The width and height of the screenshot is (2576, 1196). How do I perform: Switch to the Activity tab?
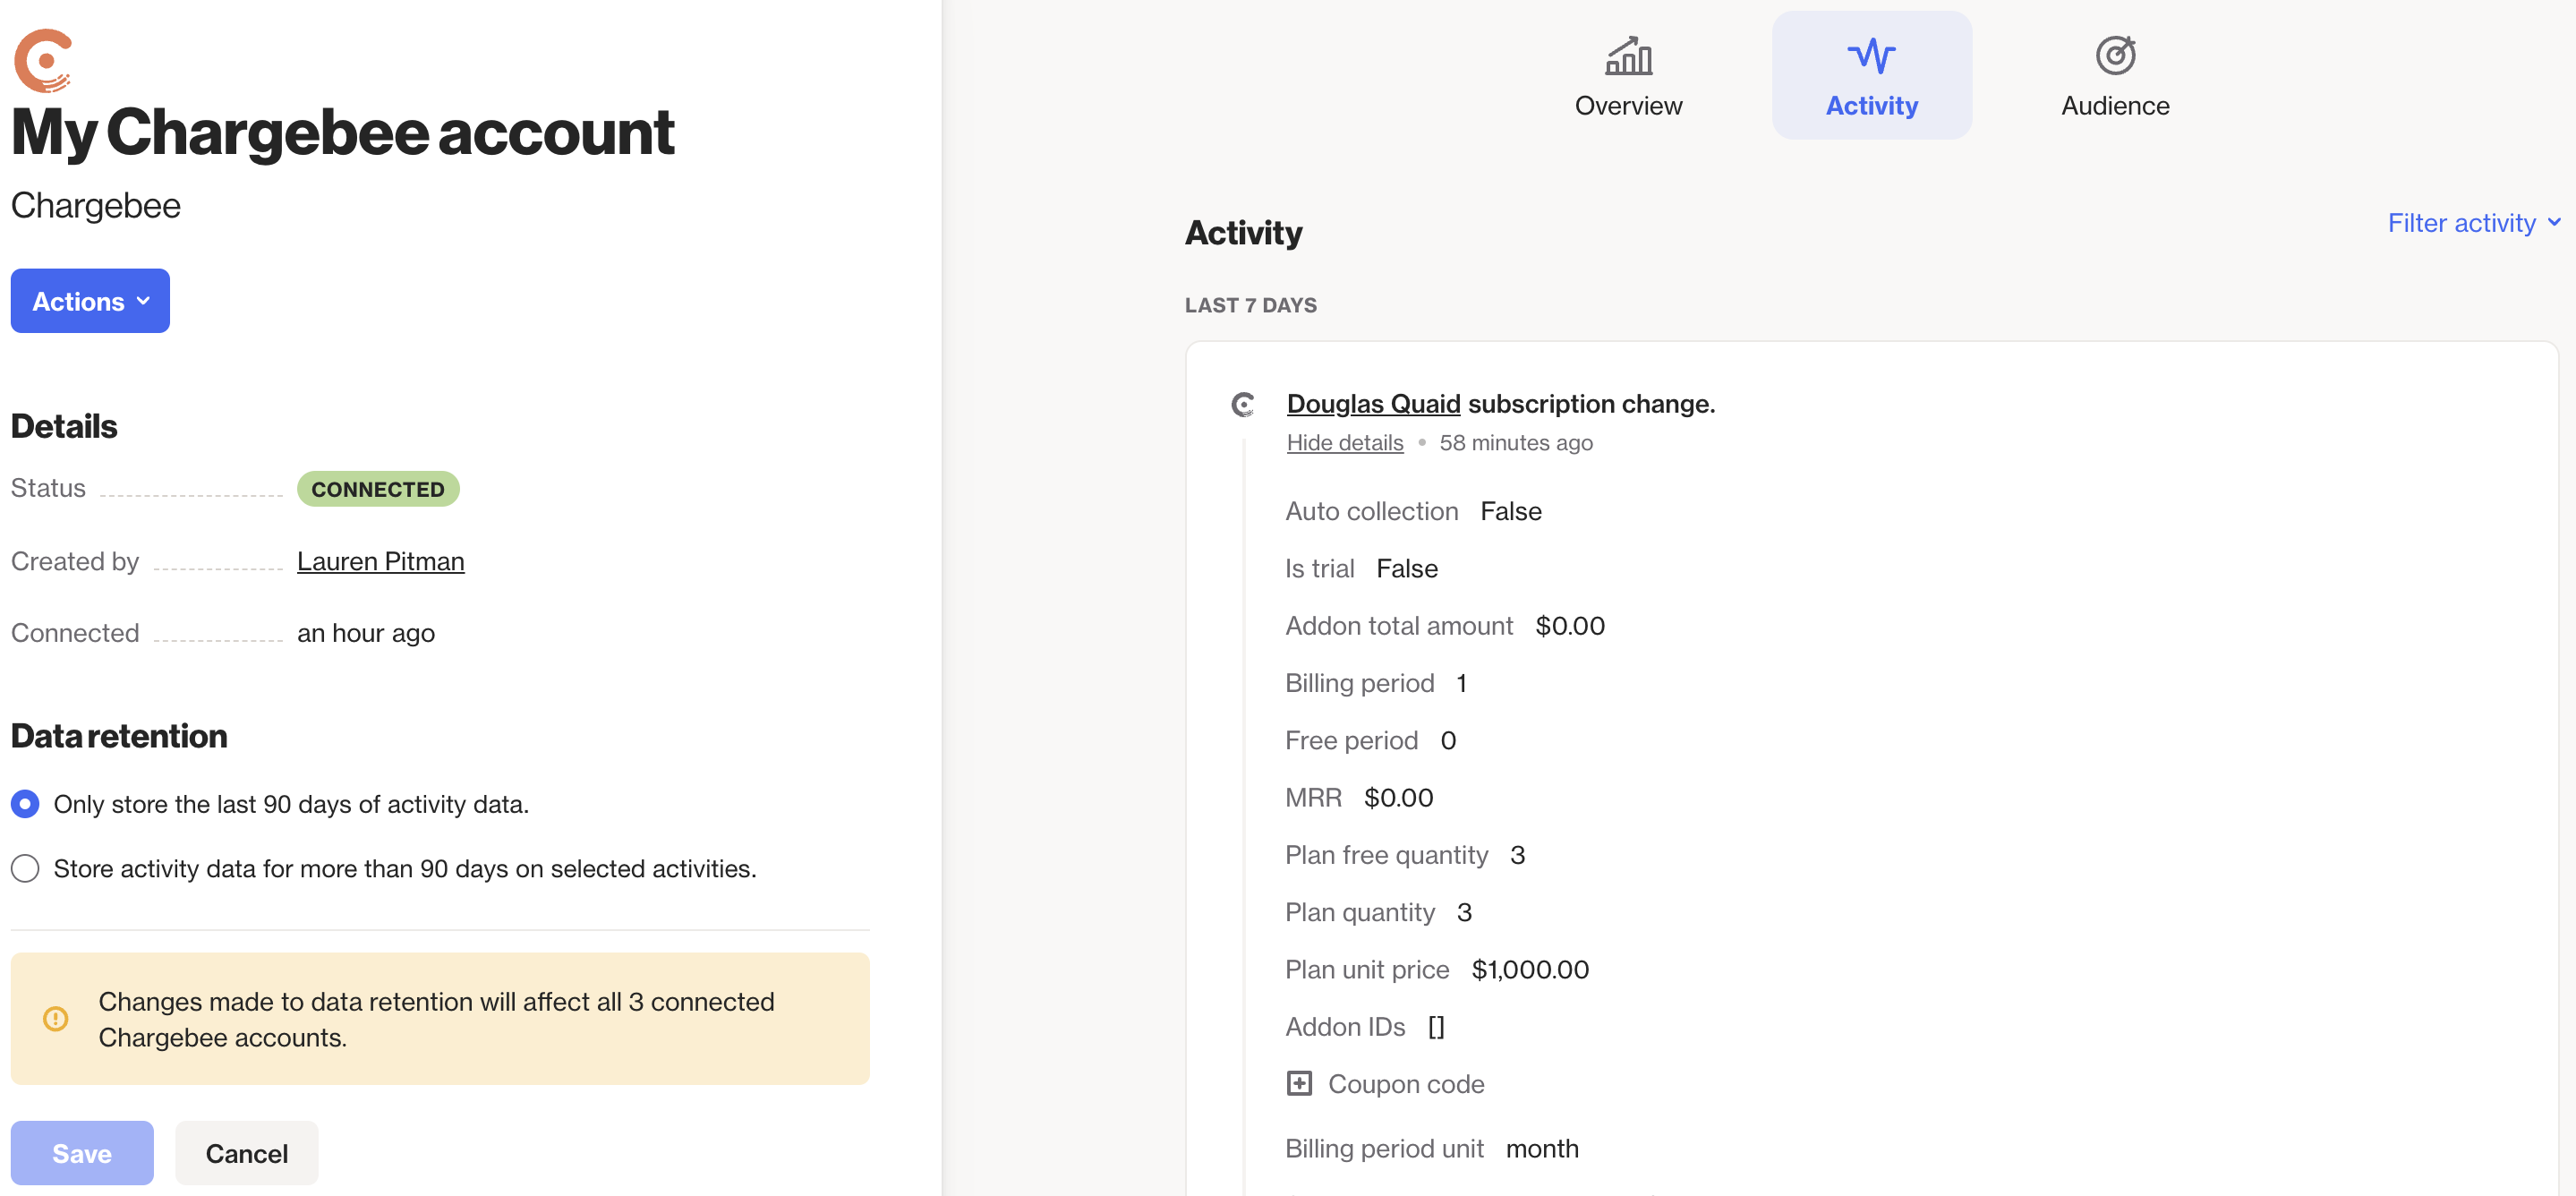coord(1871,76)
